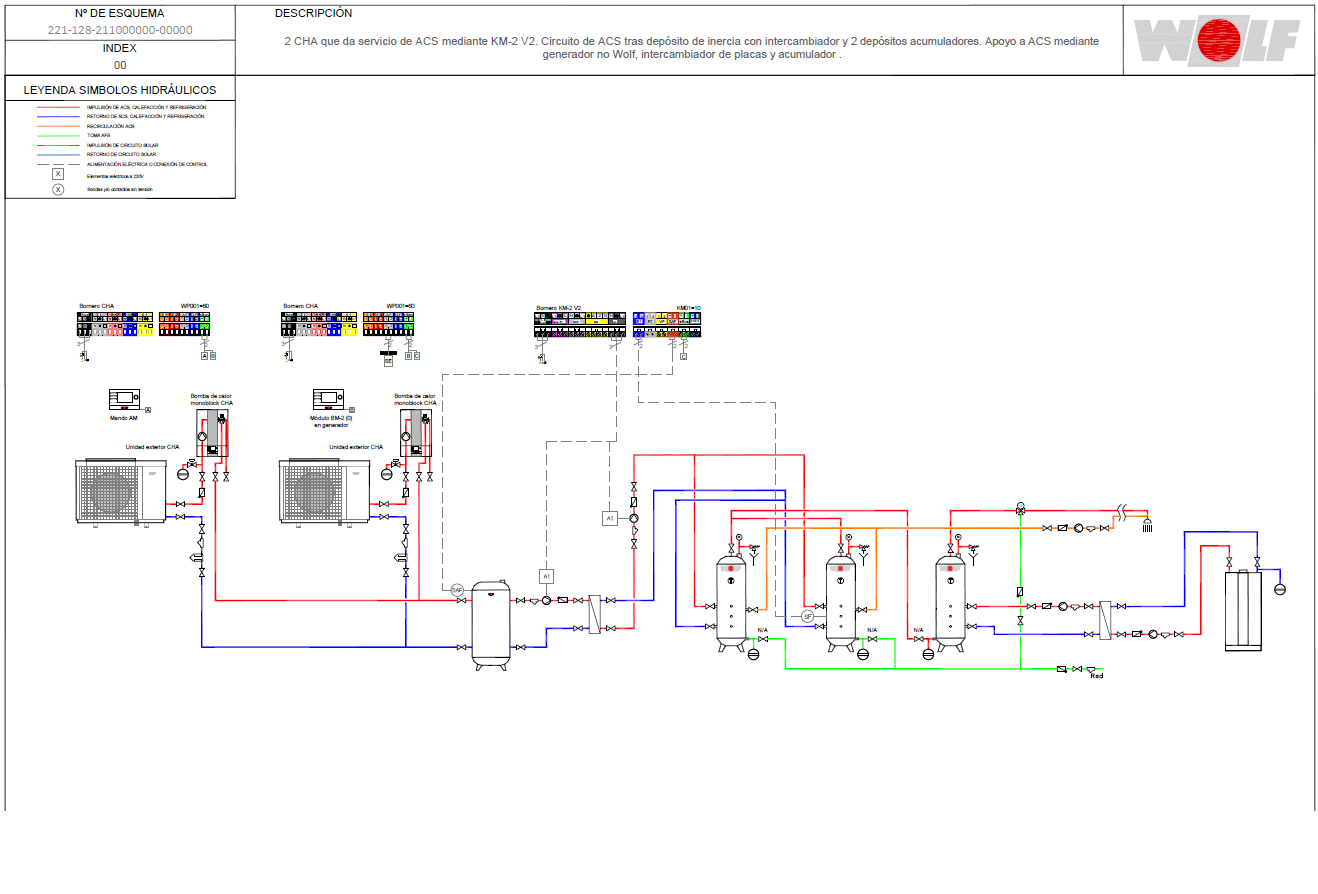Click the recirculation pump on orange line
Screen dimensions: 1318x894
[1079, 528]
